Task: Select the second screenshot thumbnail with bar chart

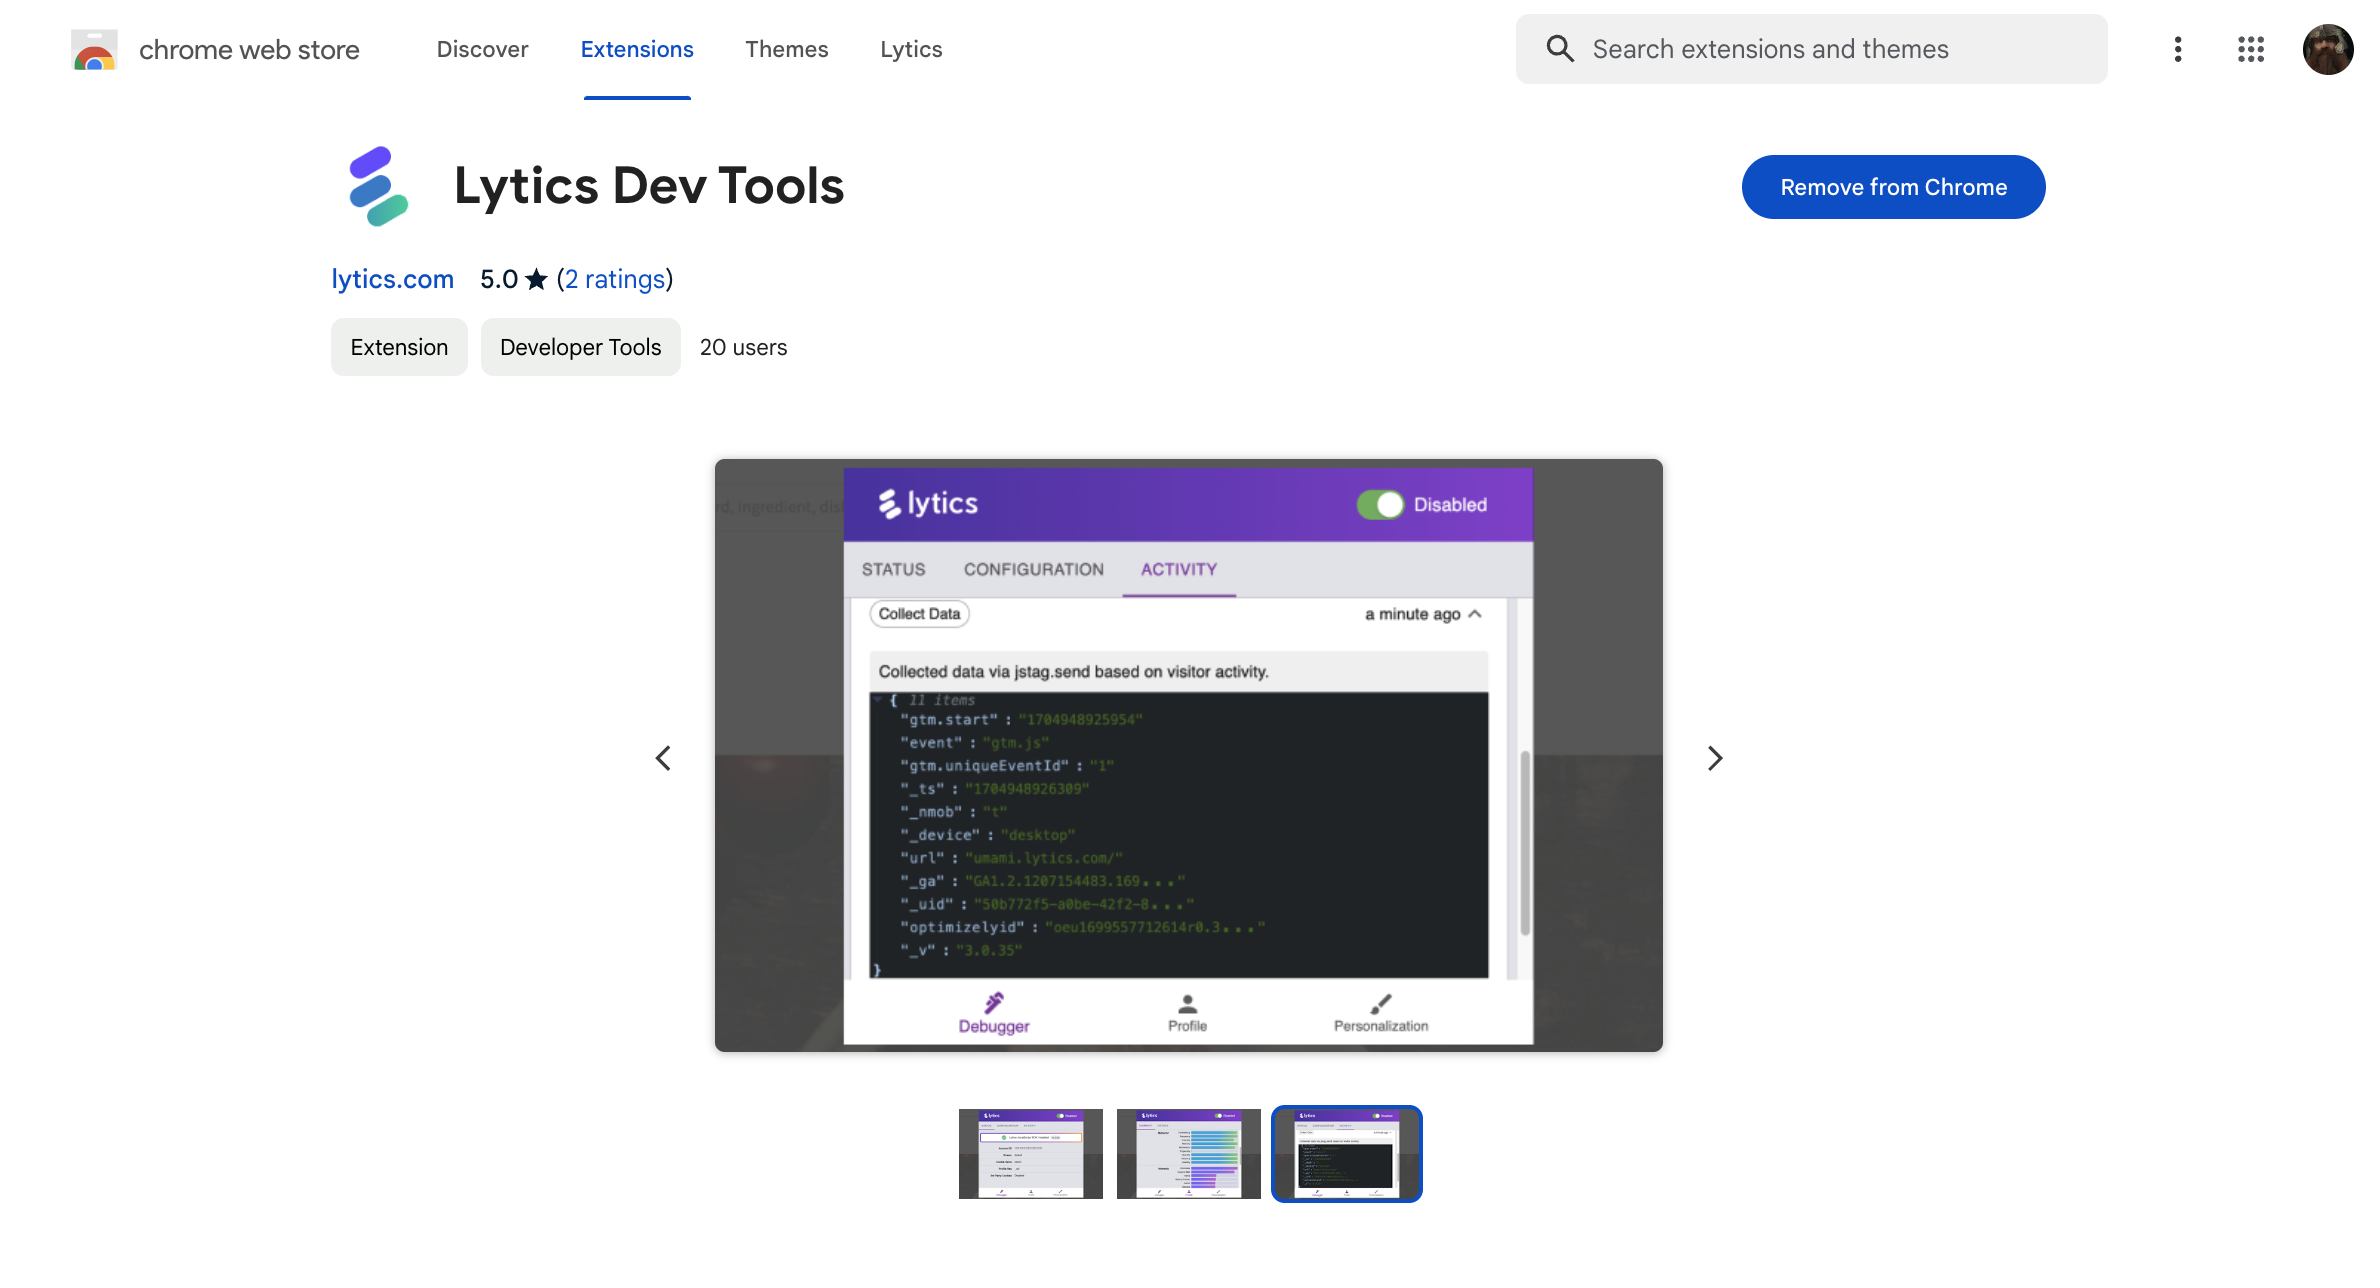Action: coord(1189,1154)
